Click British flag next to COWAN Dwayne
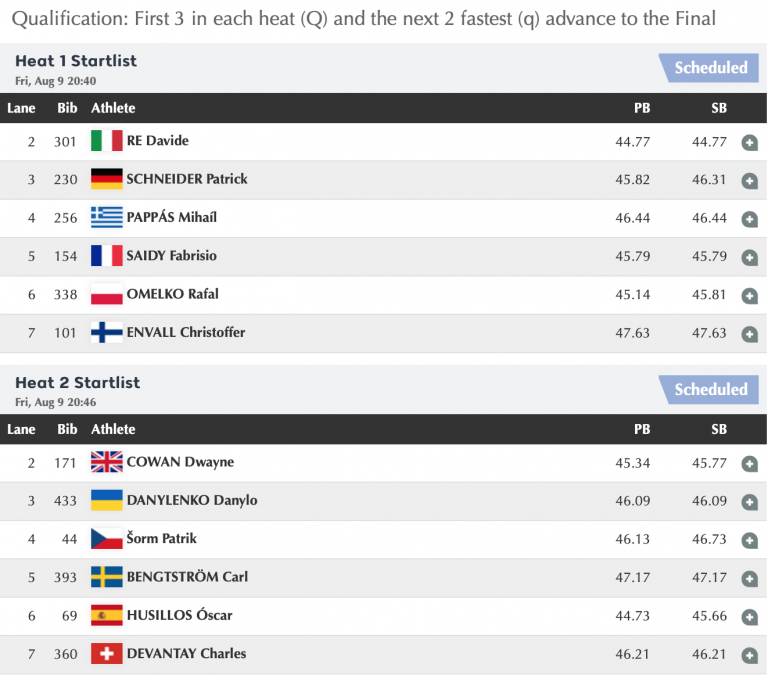This screenshot has width=768, height=675. [x=106, y=462]
